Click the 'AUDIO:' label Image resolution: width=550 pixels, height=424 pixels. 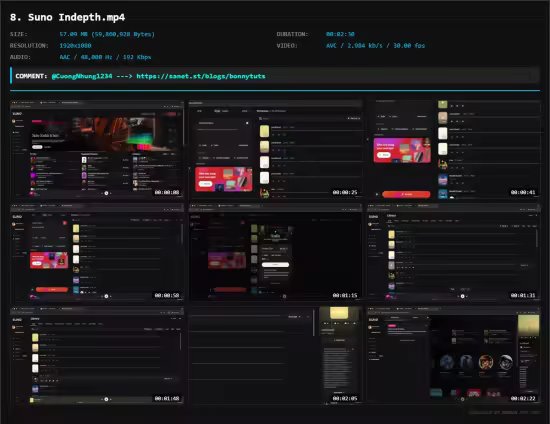coord(20,57)
